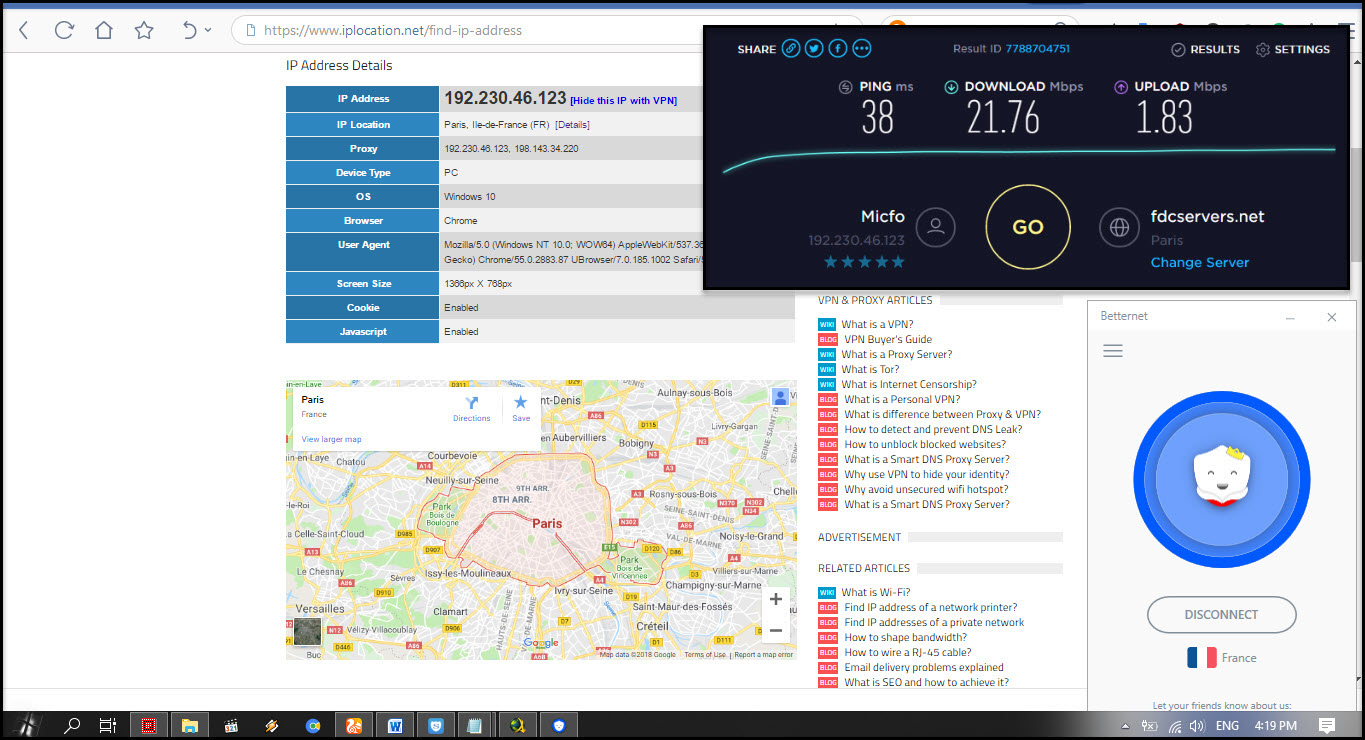Switch to the Notepad app on the taskbar

(476, 726)
